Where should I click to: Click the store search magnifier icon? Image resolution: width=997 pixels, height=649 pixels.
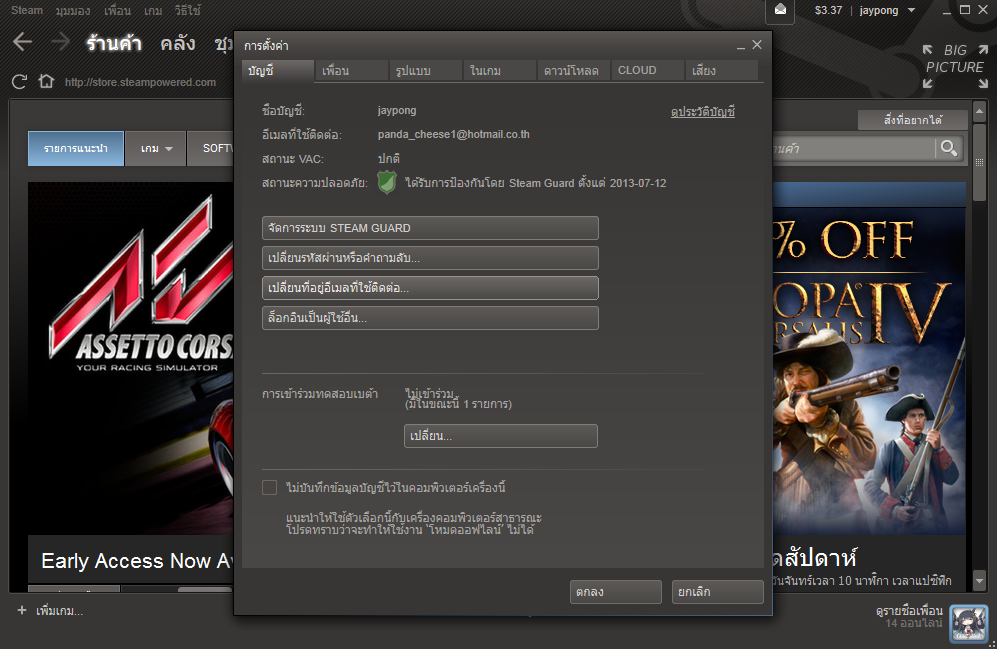949,148
